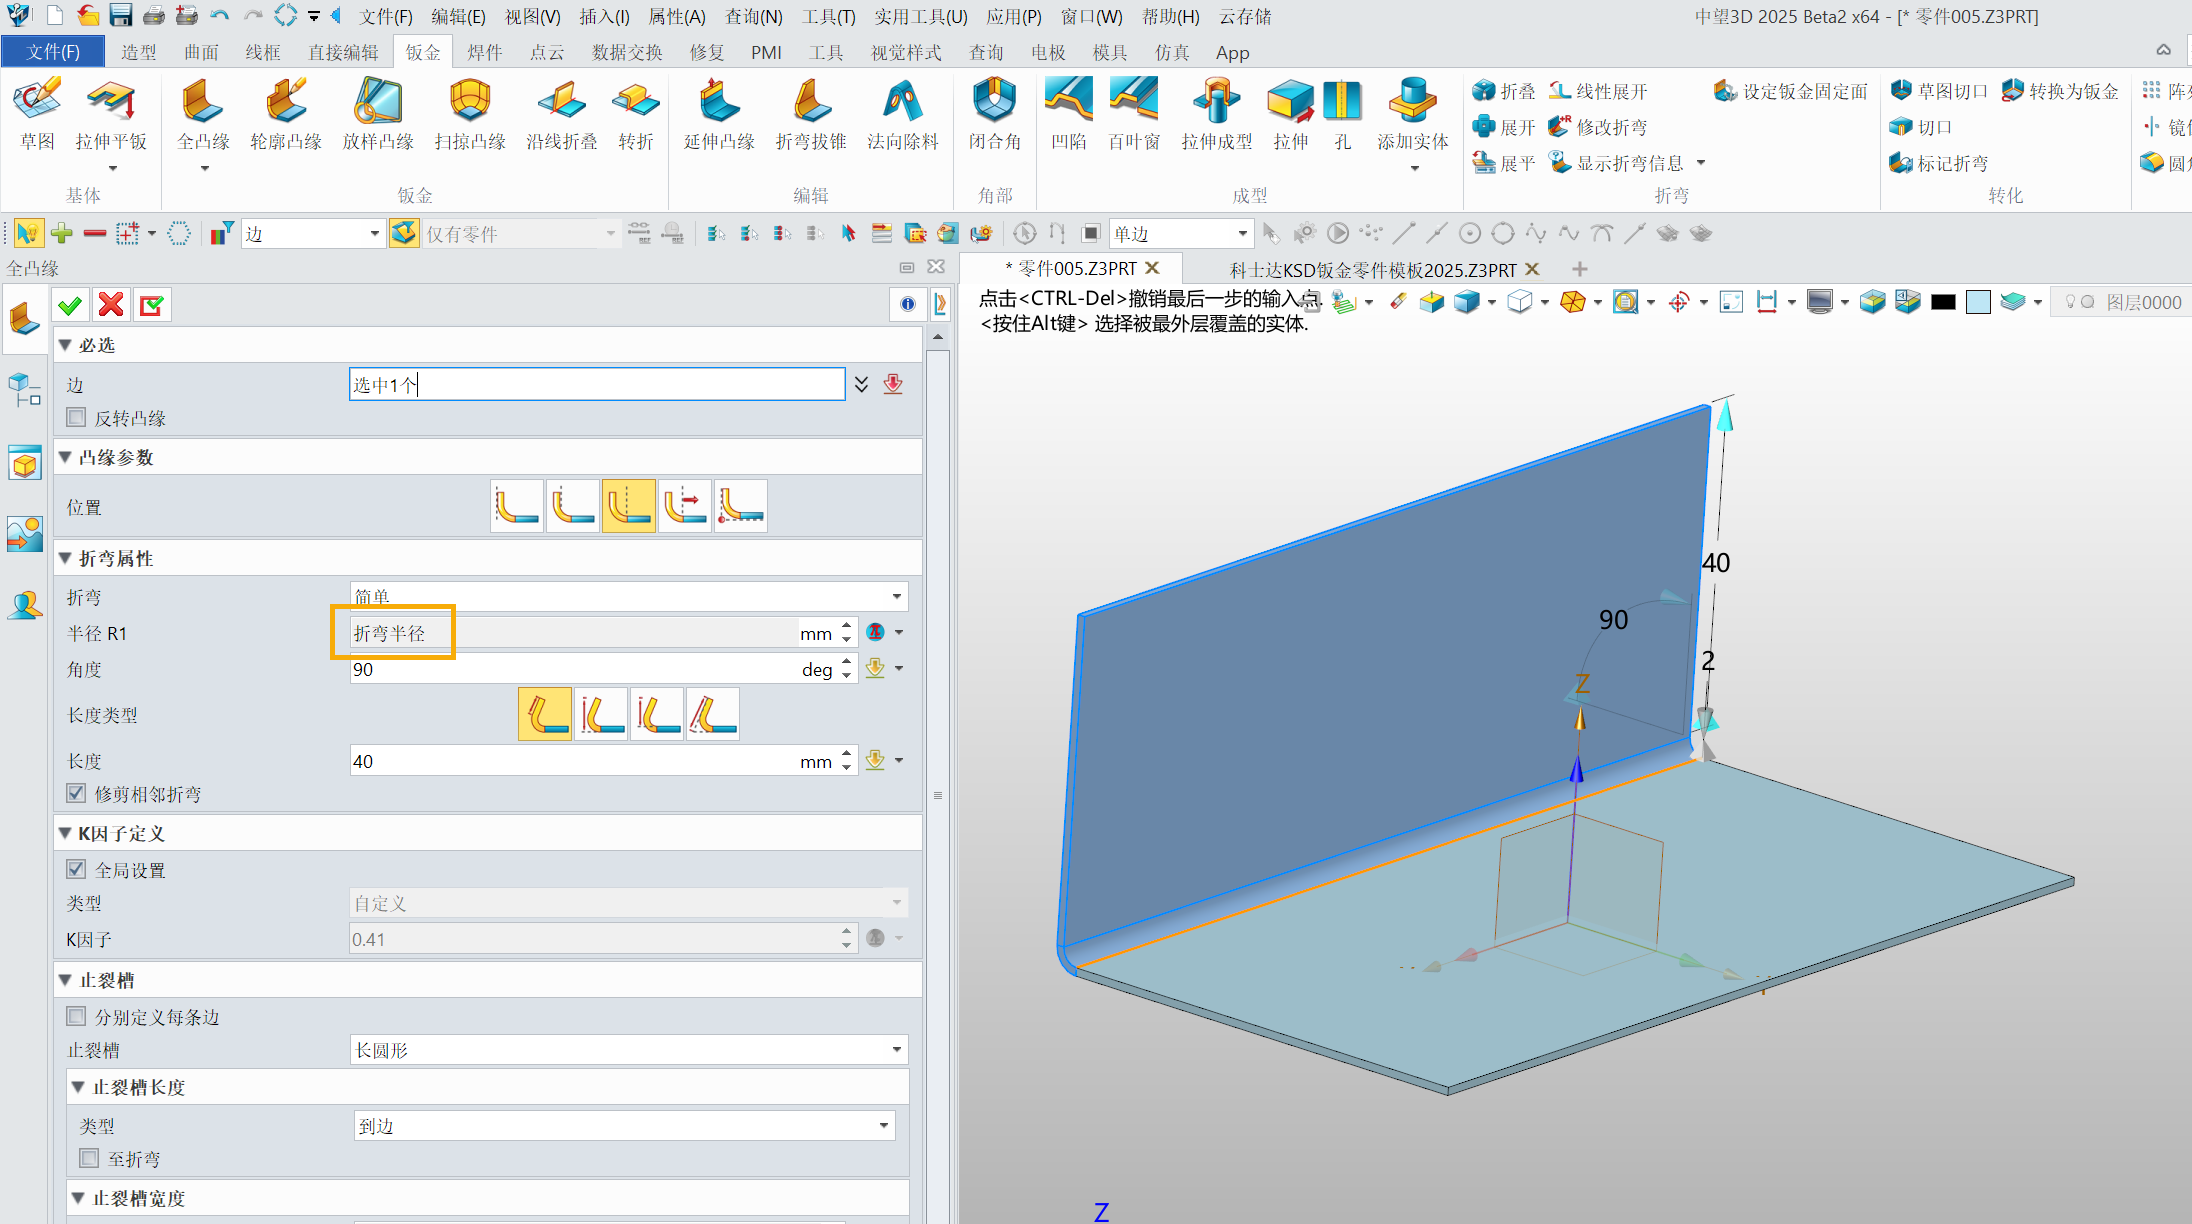The width and height of the screenshot is (2192, 1224).
Task: Open the 放样凸缘 tool
Action: 378,115
